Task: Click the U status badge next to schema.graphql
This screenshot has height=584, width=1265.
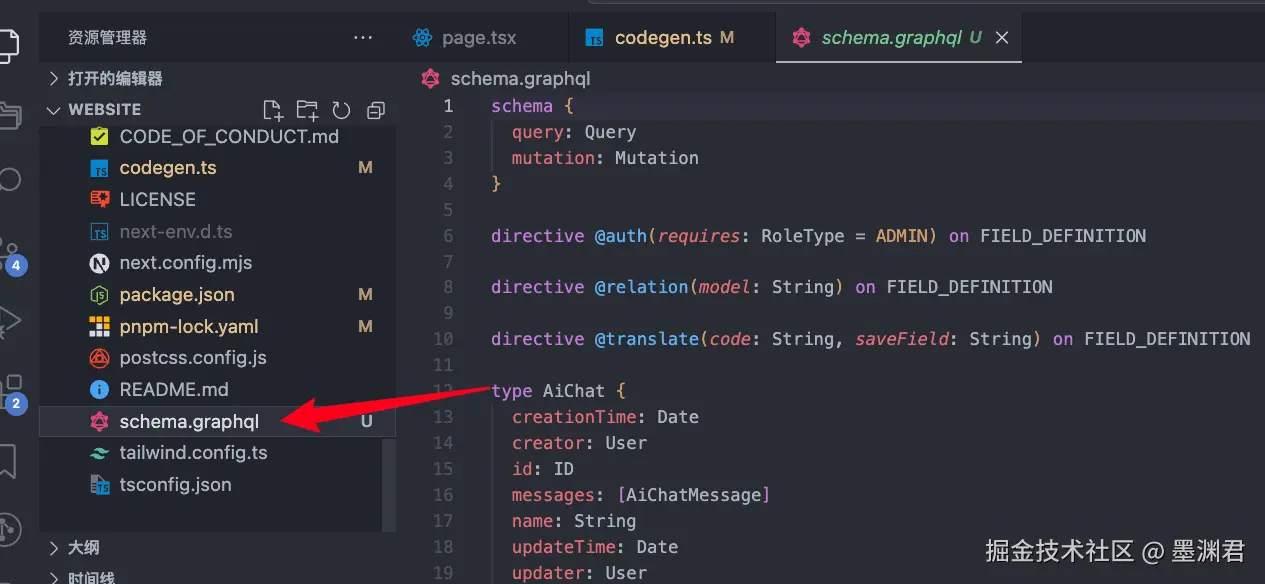Action: (x=367, y=422)
